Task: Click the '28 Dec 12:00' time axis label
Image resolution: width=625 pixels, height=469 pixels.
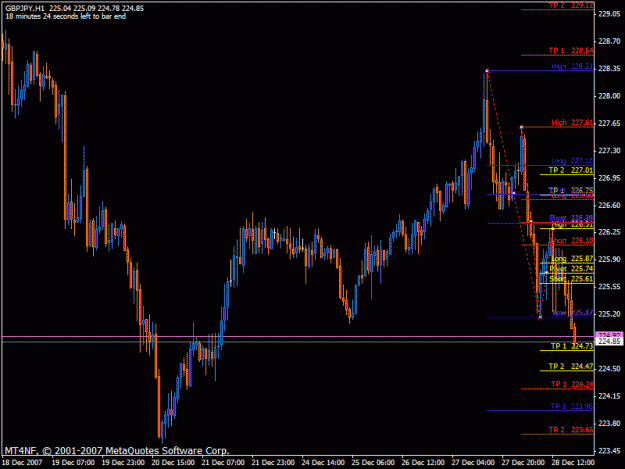Action: [x=573, y=463]
